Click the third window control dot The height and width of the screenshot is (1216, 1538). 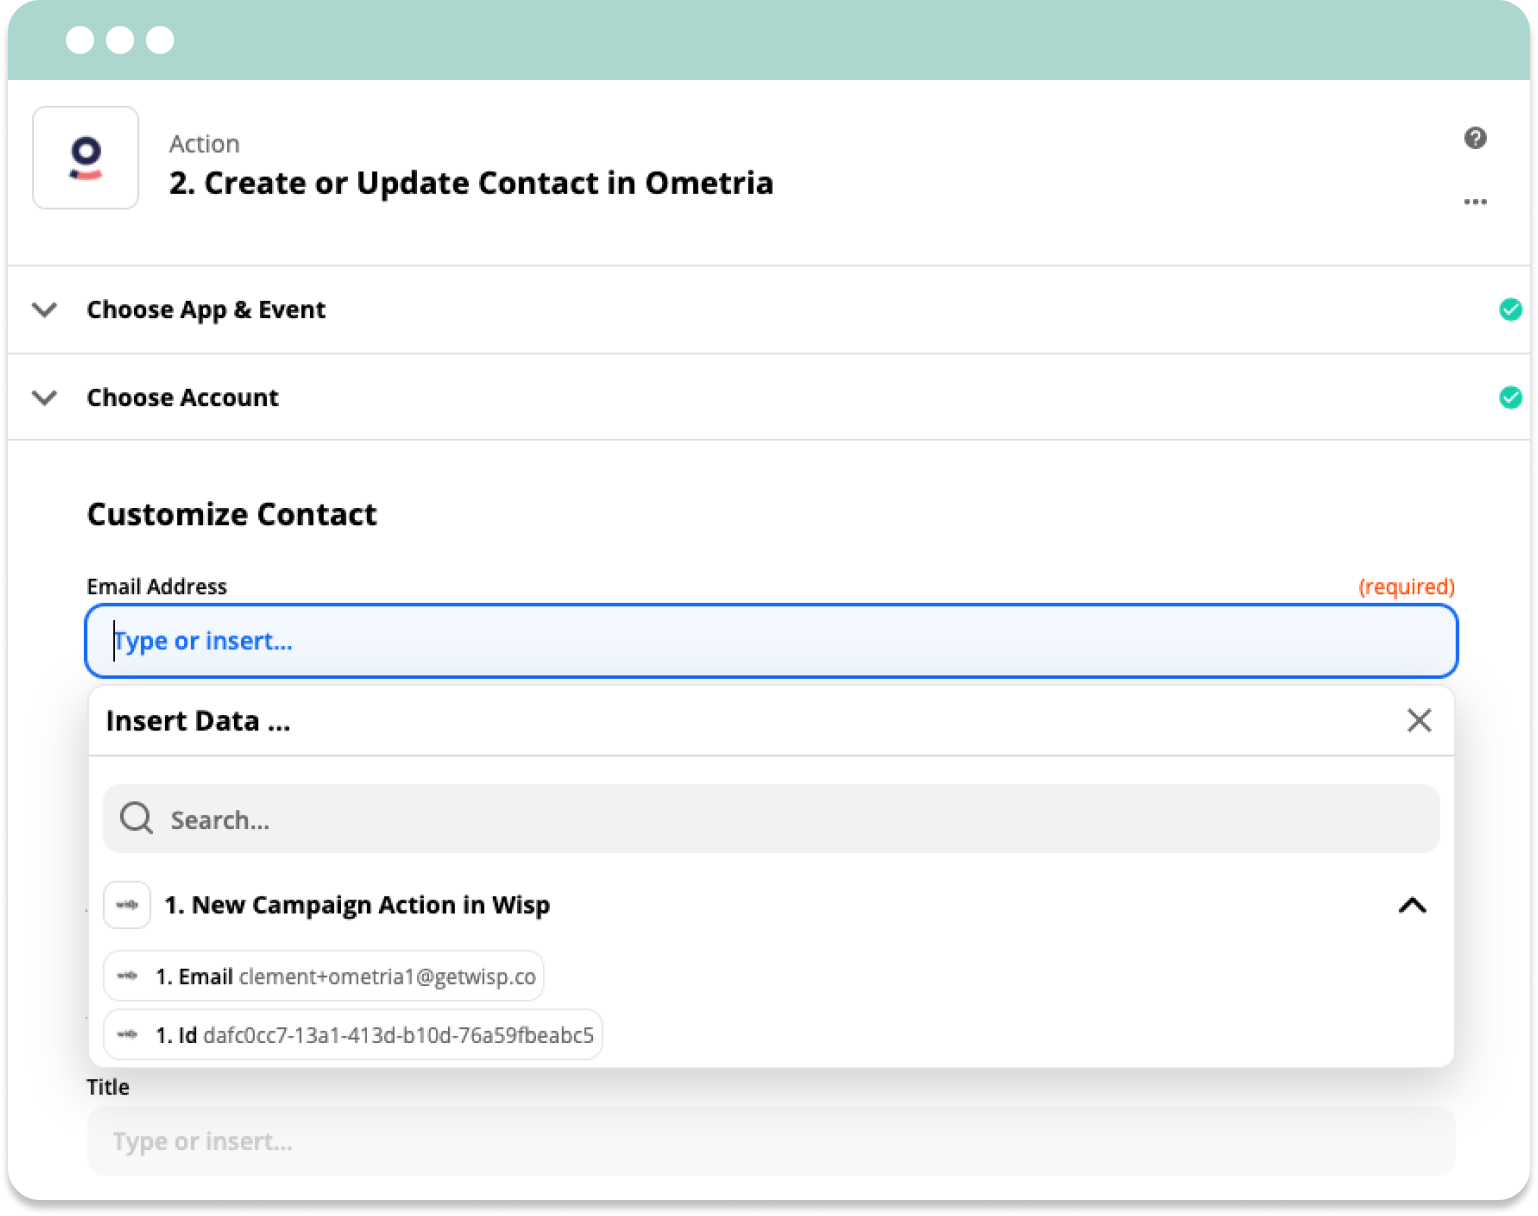pyautogui.click(x=160, y=40)
